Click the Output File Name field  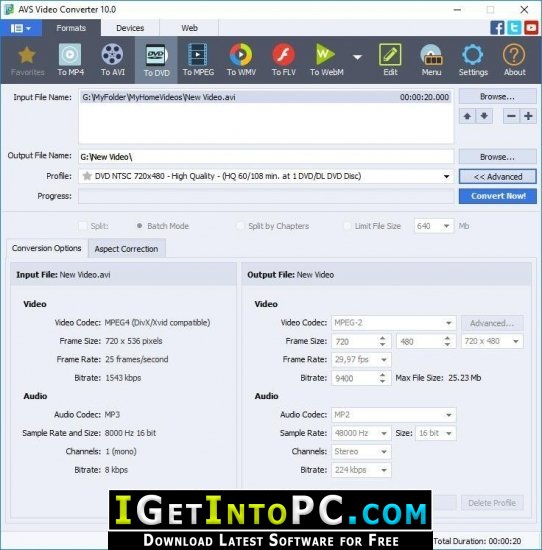(x=266, y=157)
